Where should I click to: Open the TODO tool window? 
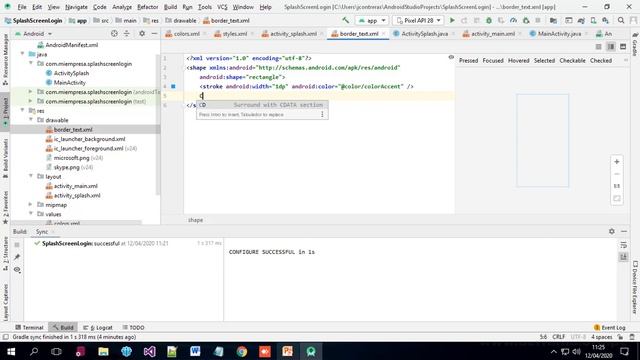133,327
